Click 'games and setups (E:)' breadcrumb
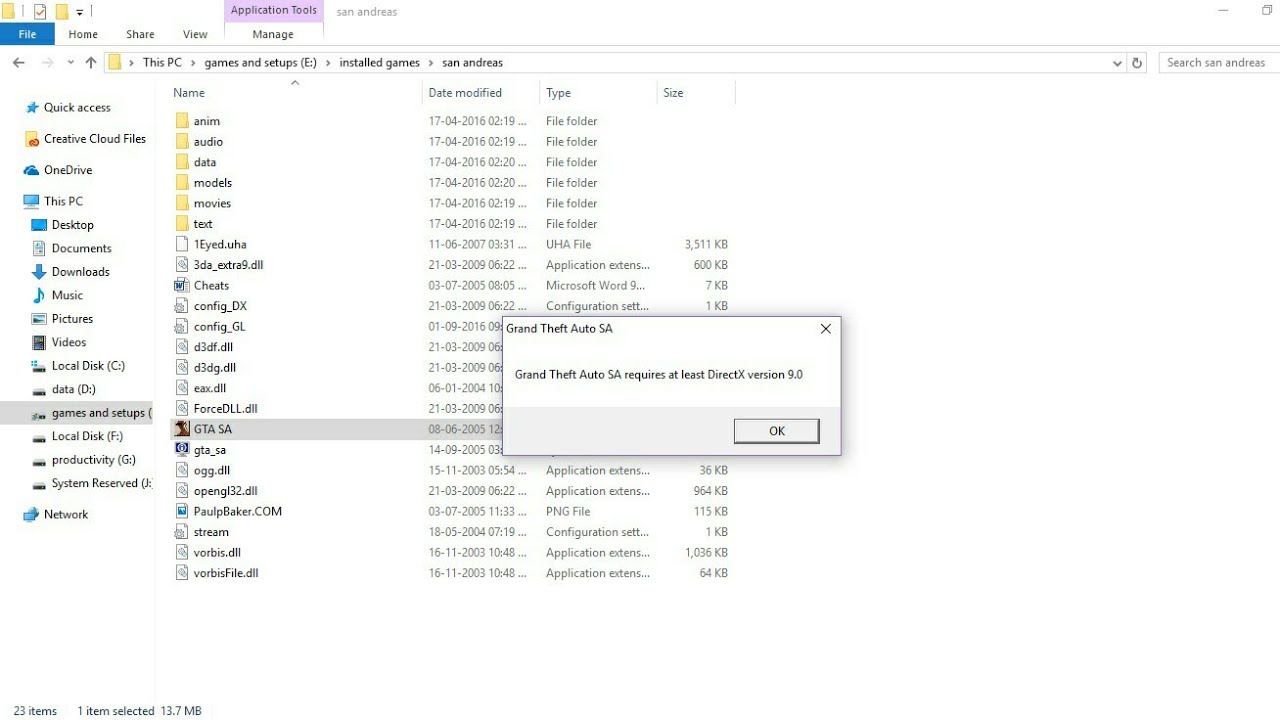1280x720 pixels. pos(260,62)
